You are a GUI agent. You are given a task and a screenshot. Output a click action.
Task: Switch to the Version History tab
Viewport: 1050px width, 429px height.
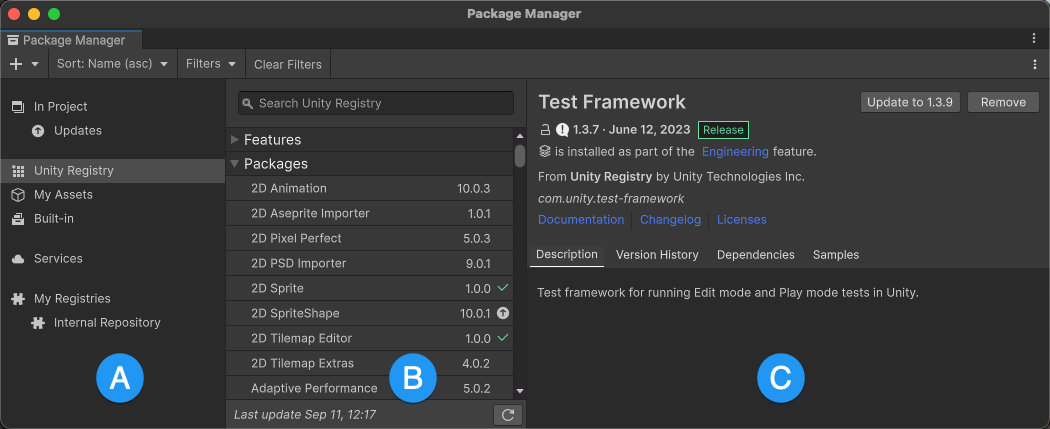coord(657,255)
